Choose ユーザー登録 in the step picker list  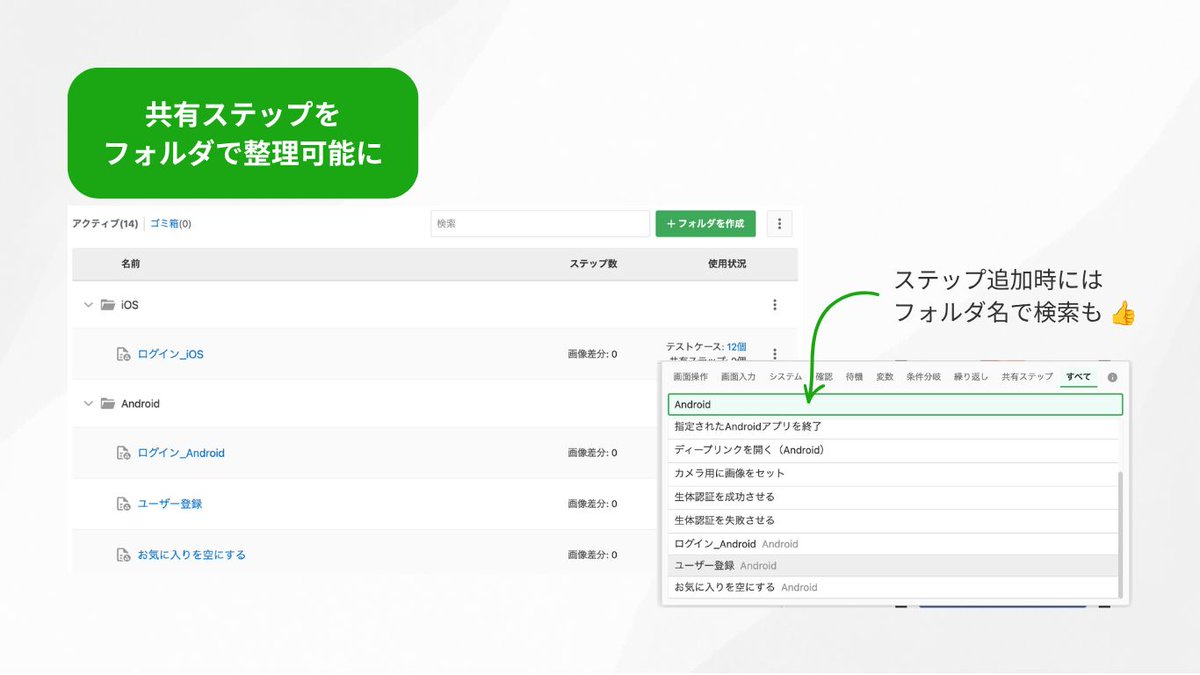coord(892,566)
